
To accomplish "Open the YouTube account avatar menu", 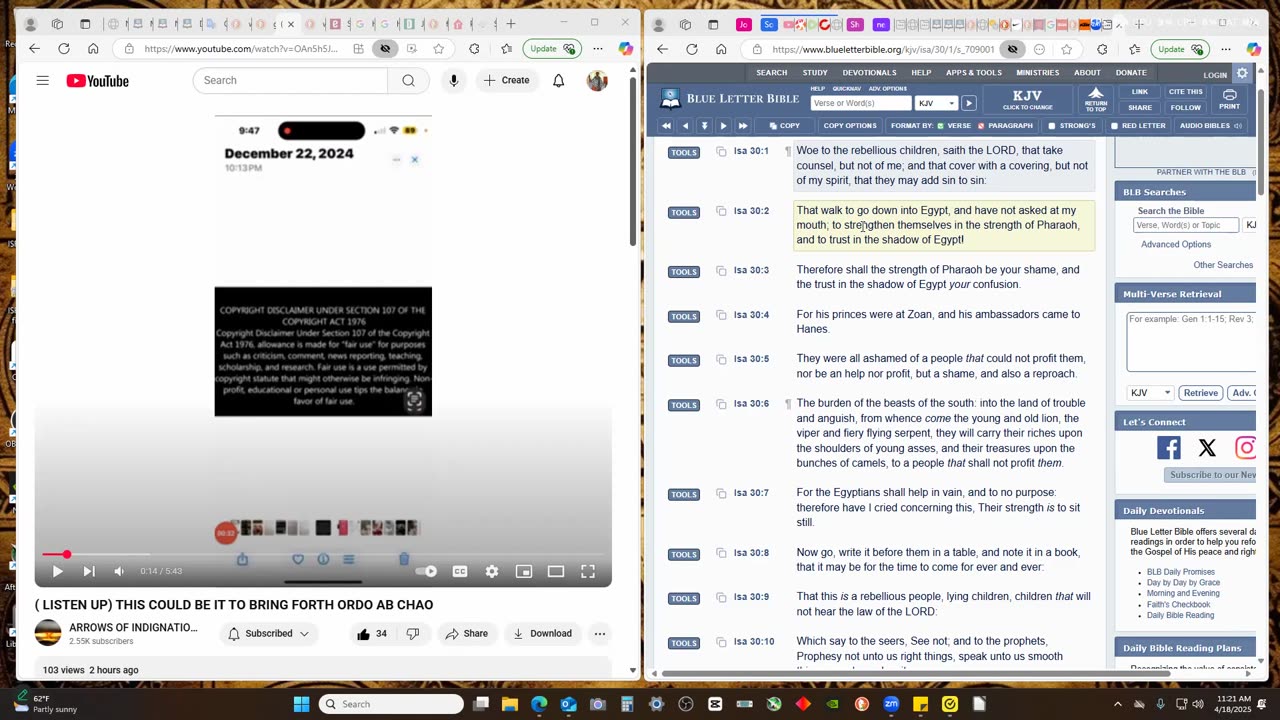I will click(597, 80).
